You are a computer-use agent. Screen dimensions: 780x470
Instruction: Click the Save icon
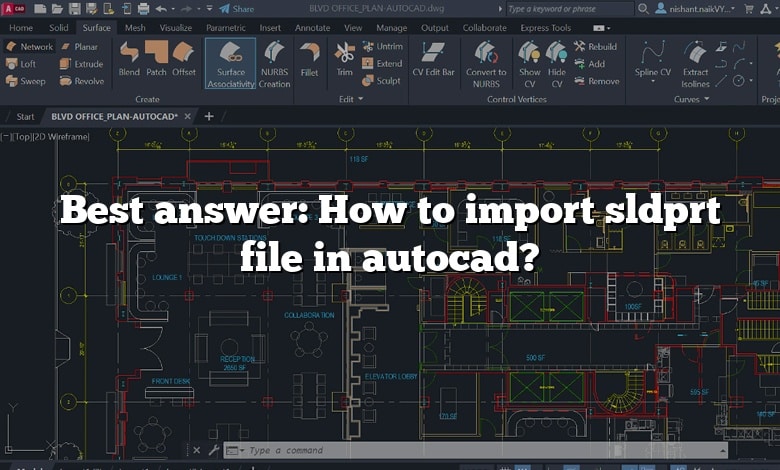74,9
